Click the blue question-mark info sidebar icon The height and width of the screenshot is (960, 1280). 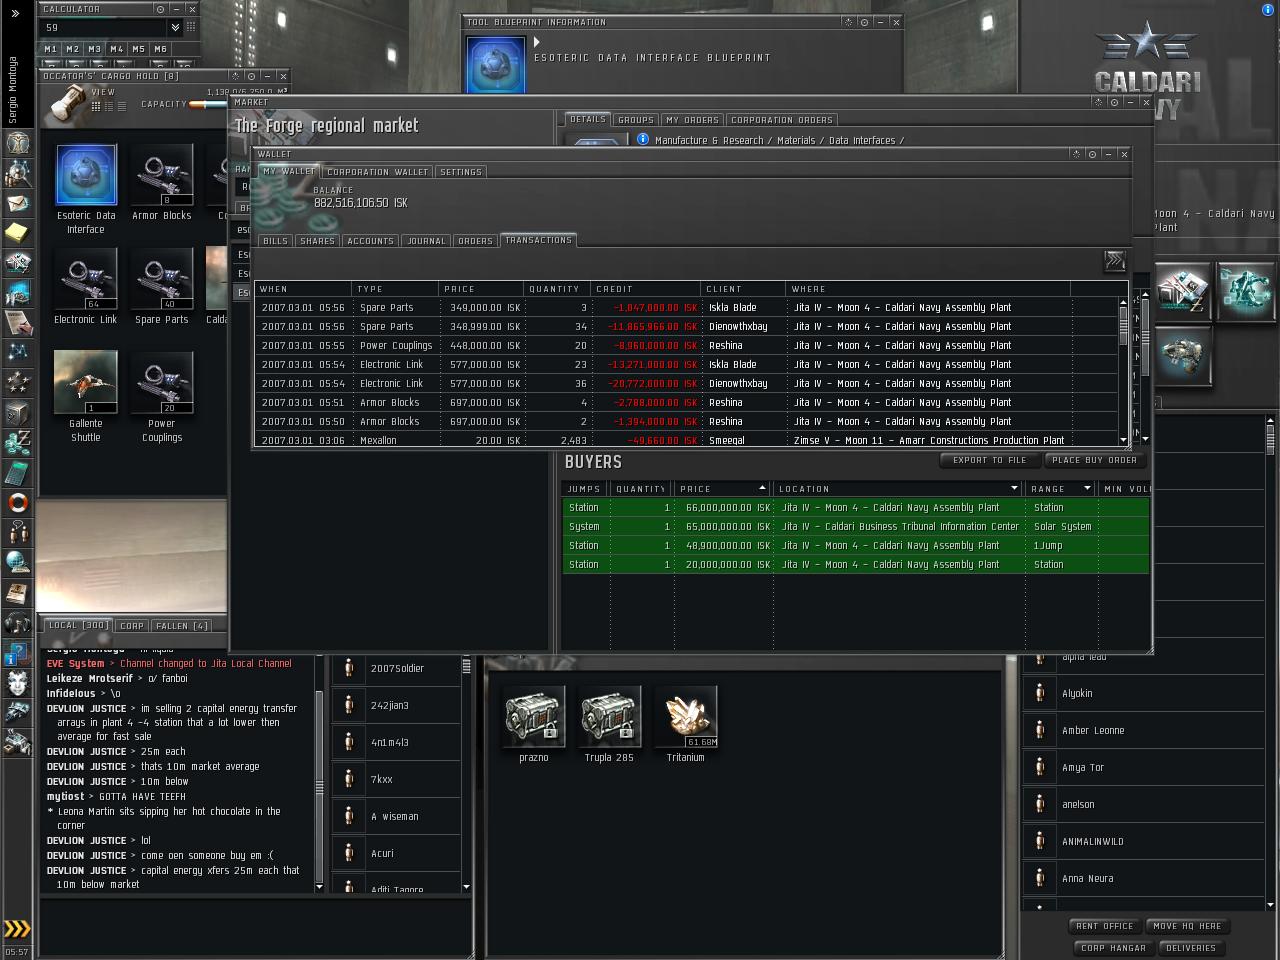coord(17,654)
